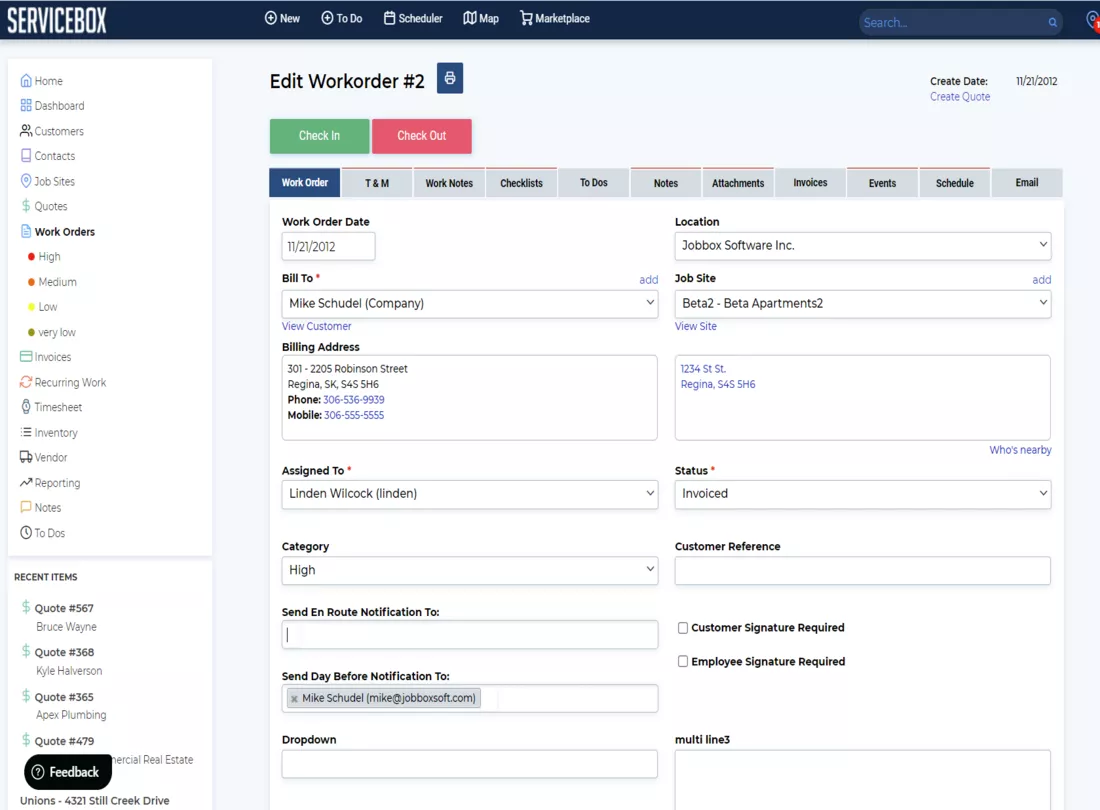This screenshot has height=810, width=1100.
Task: Open the Schedule tab
Action: click(x=955, y=183)
